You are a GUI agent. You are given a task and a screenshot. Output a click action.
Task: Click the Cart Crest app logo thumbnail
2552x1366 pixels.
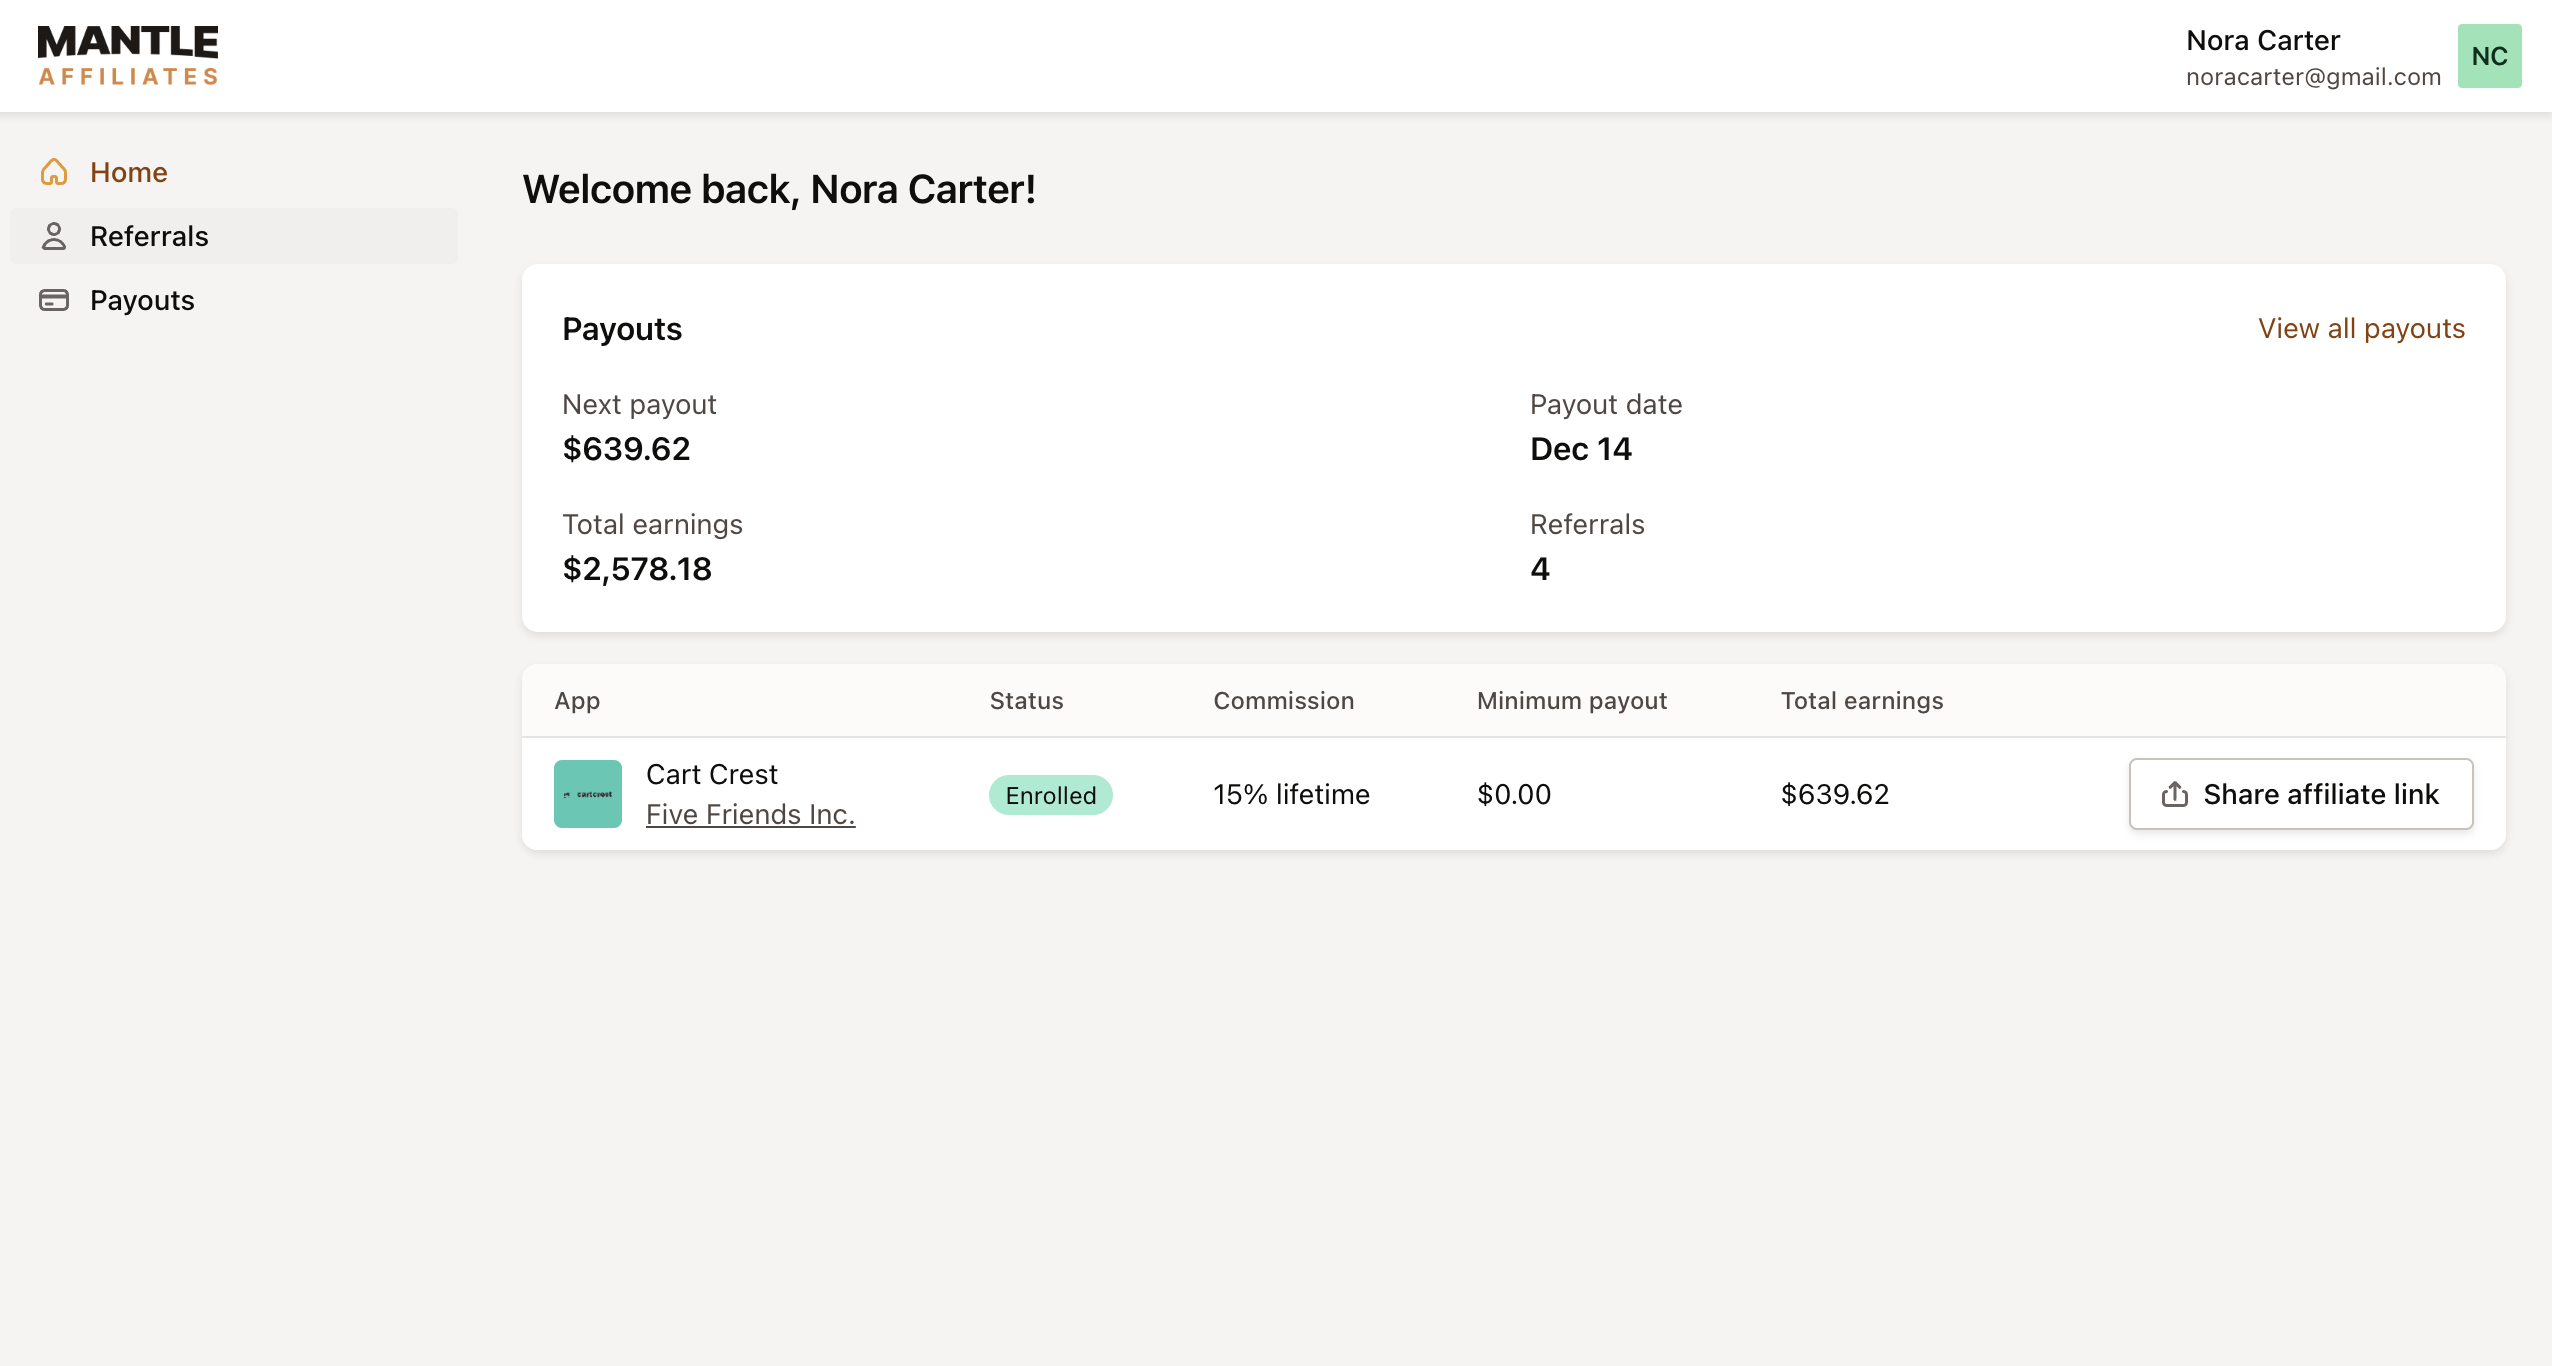(588, 794)
